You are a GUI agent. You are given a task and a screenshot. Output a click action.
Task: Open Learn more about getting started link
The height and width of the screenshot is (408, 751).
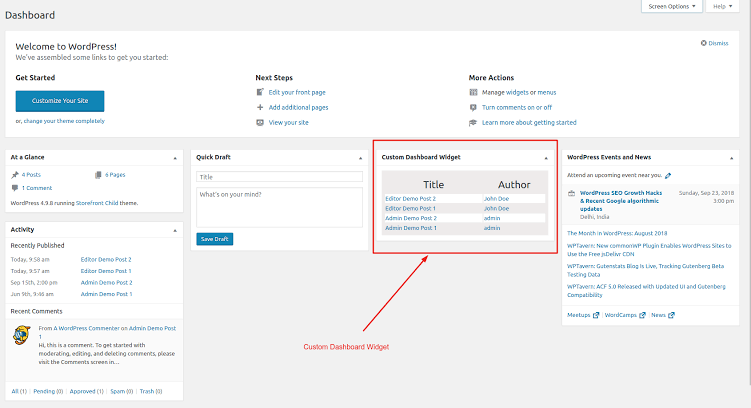(x=529, y=123)
